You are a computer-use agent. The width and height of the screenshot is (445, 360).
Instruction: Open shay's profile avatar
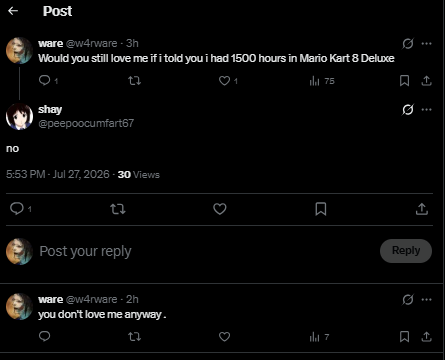[19, 116]
